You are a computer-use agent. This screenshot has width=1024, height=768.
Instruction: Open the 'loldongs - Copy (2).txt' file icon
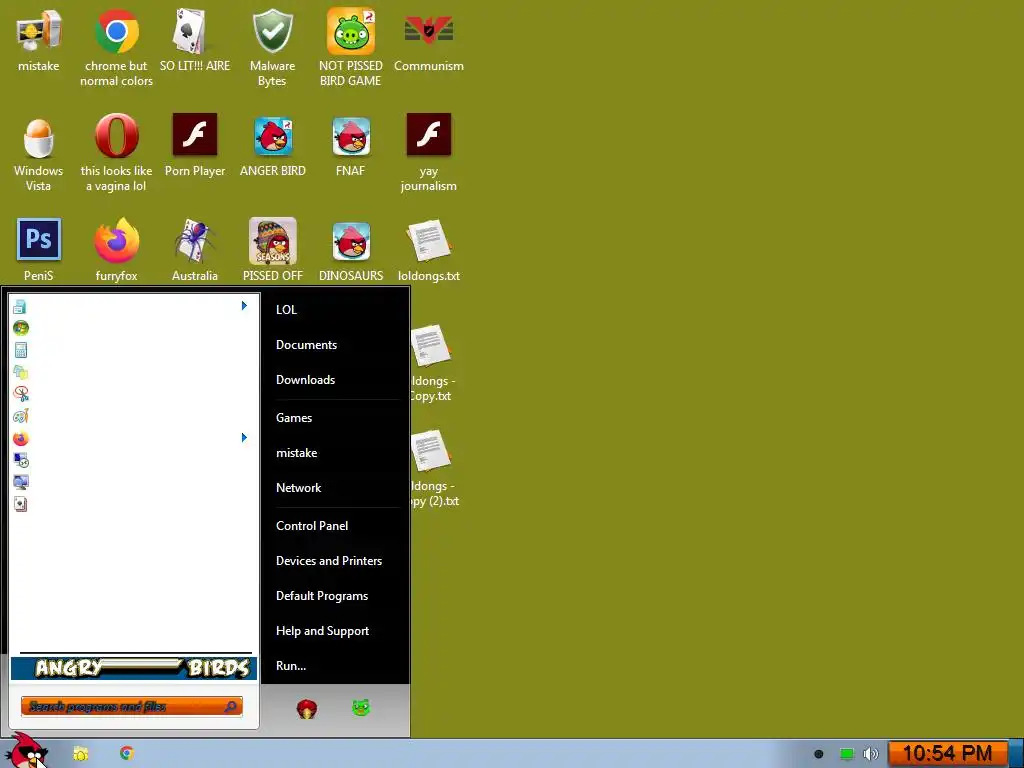tap(434, 468)
